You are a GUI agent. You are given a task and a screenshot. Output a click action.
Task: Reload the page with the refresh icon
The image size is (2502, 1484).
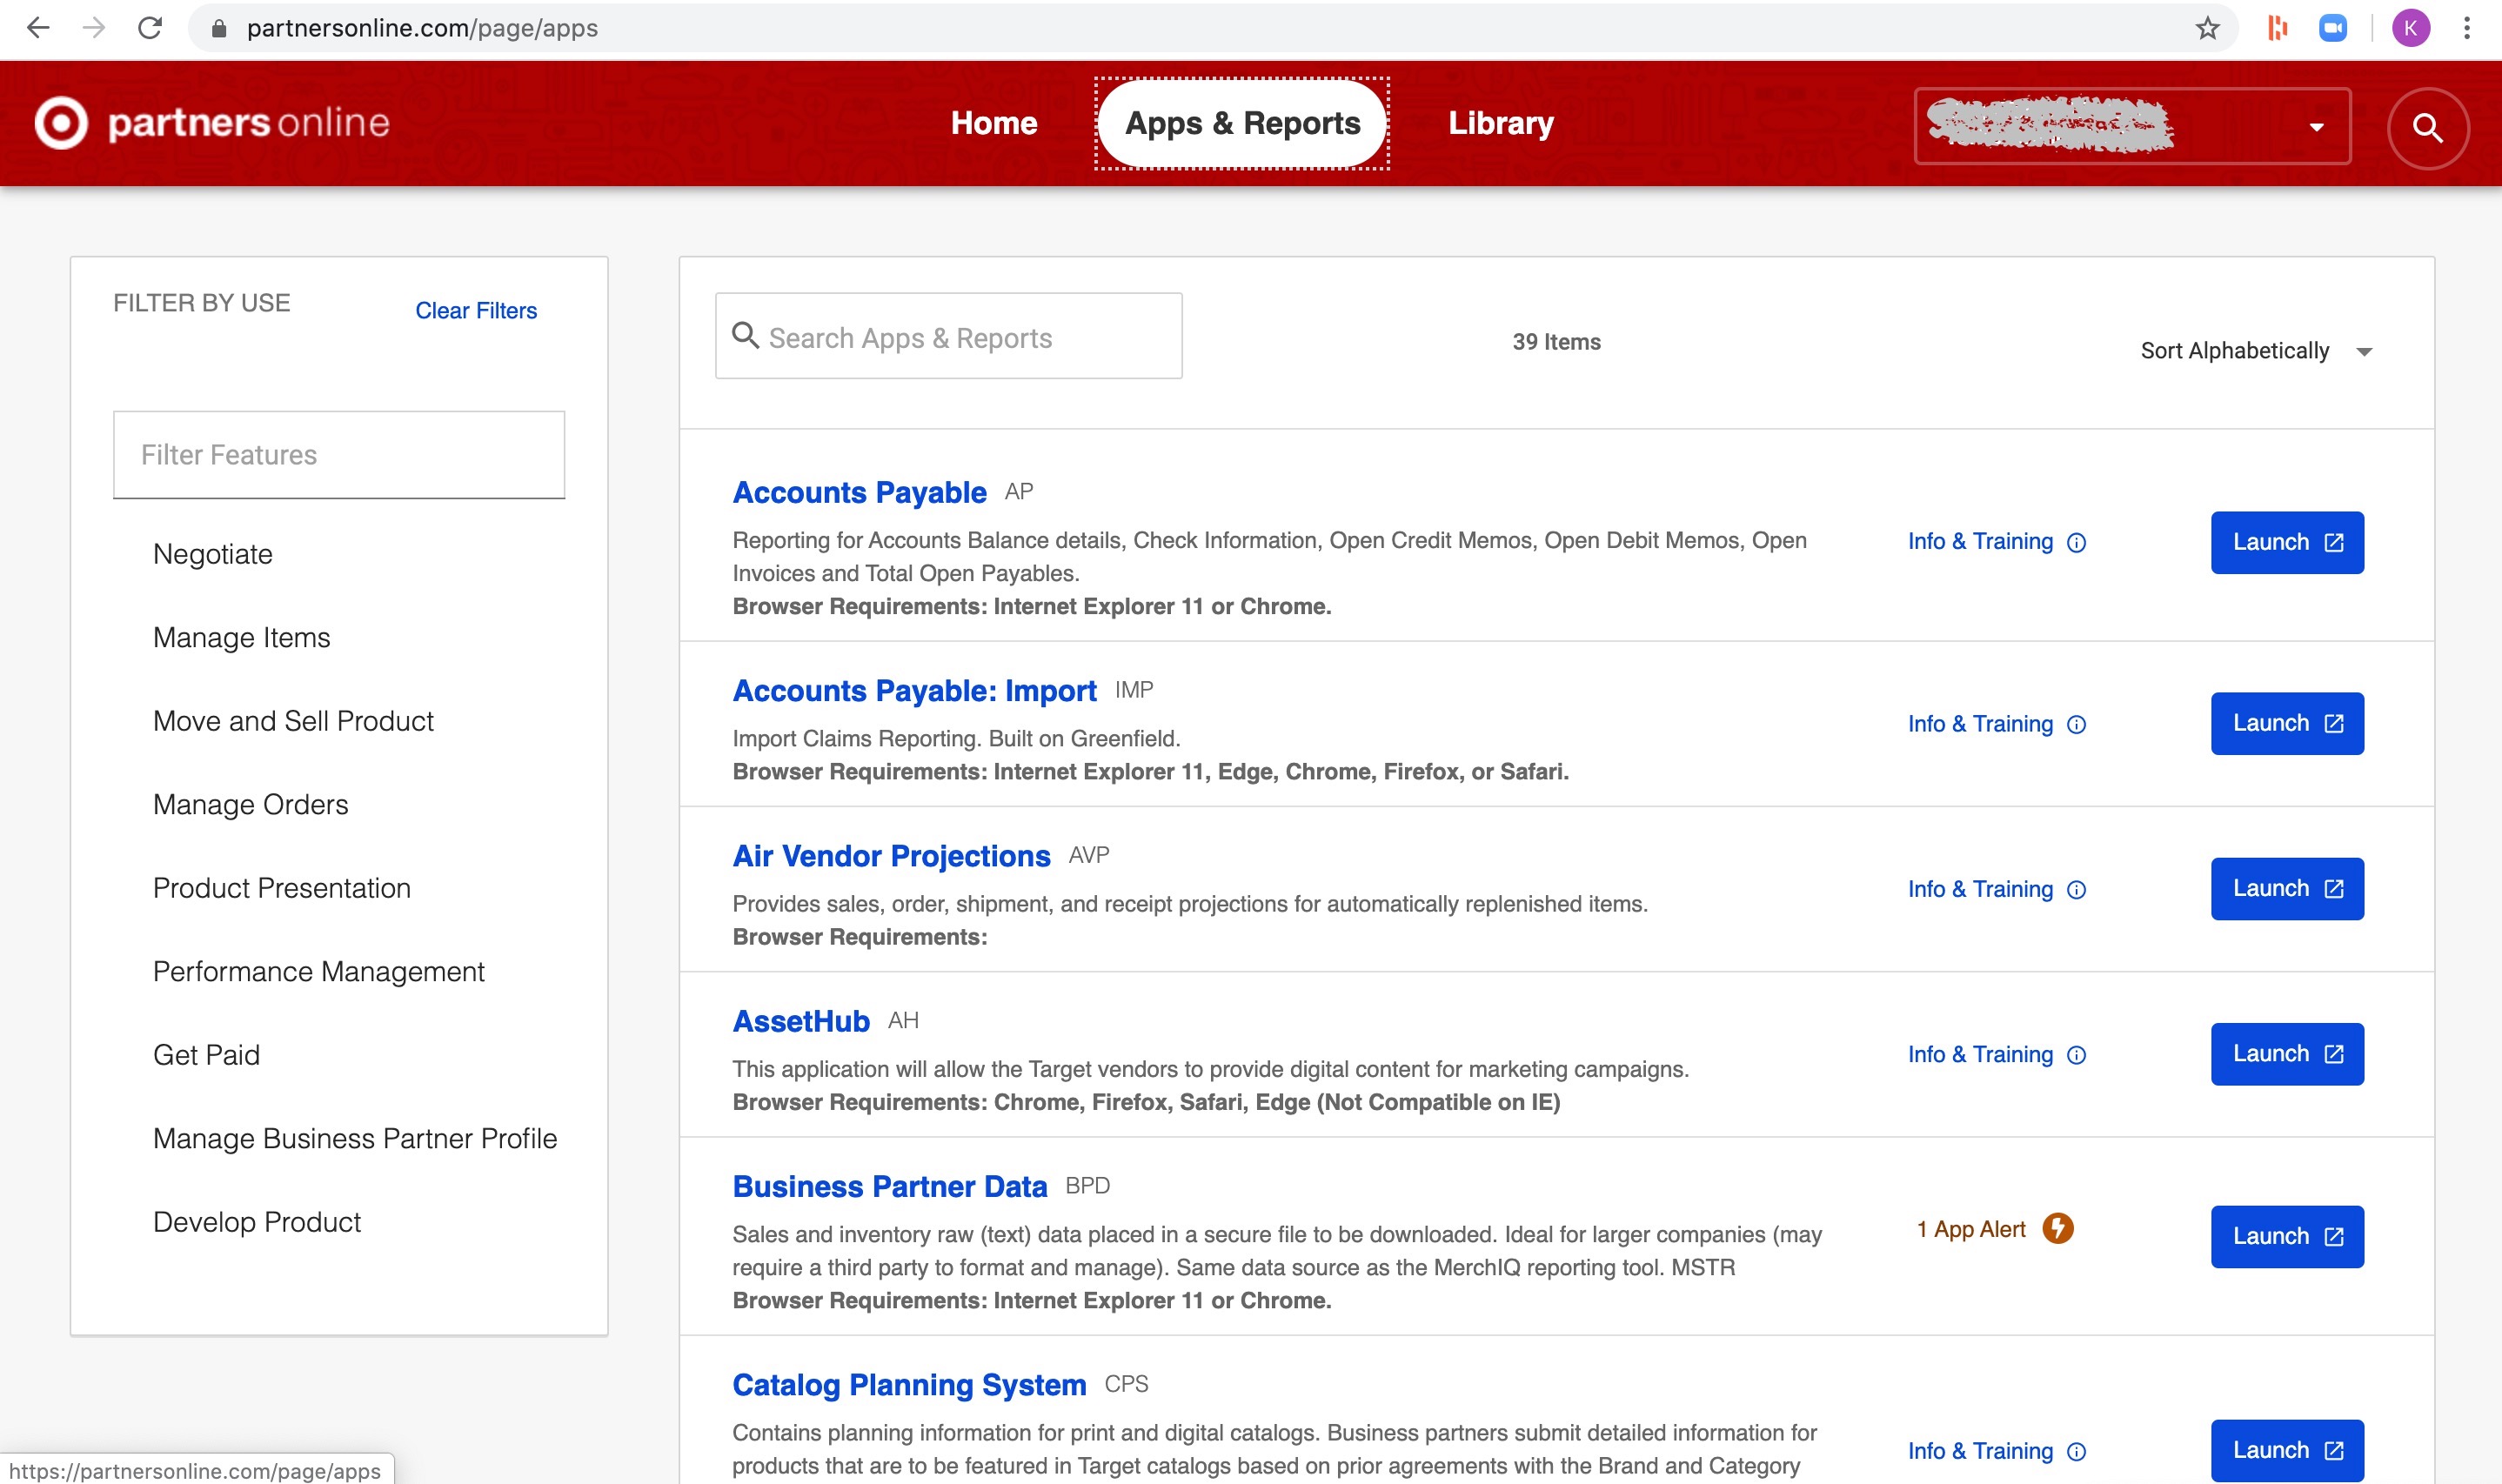click(150, 28)
